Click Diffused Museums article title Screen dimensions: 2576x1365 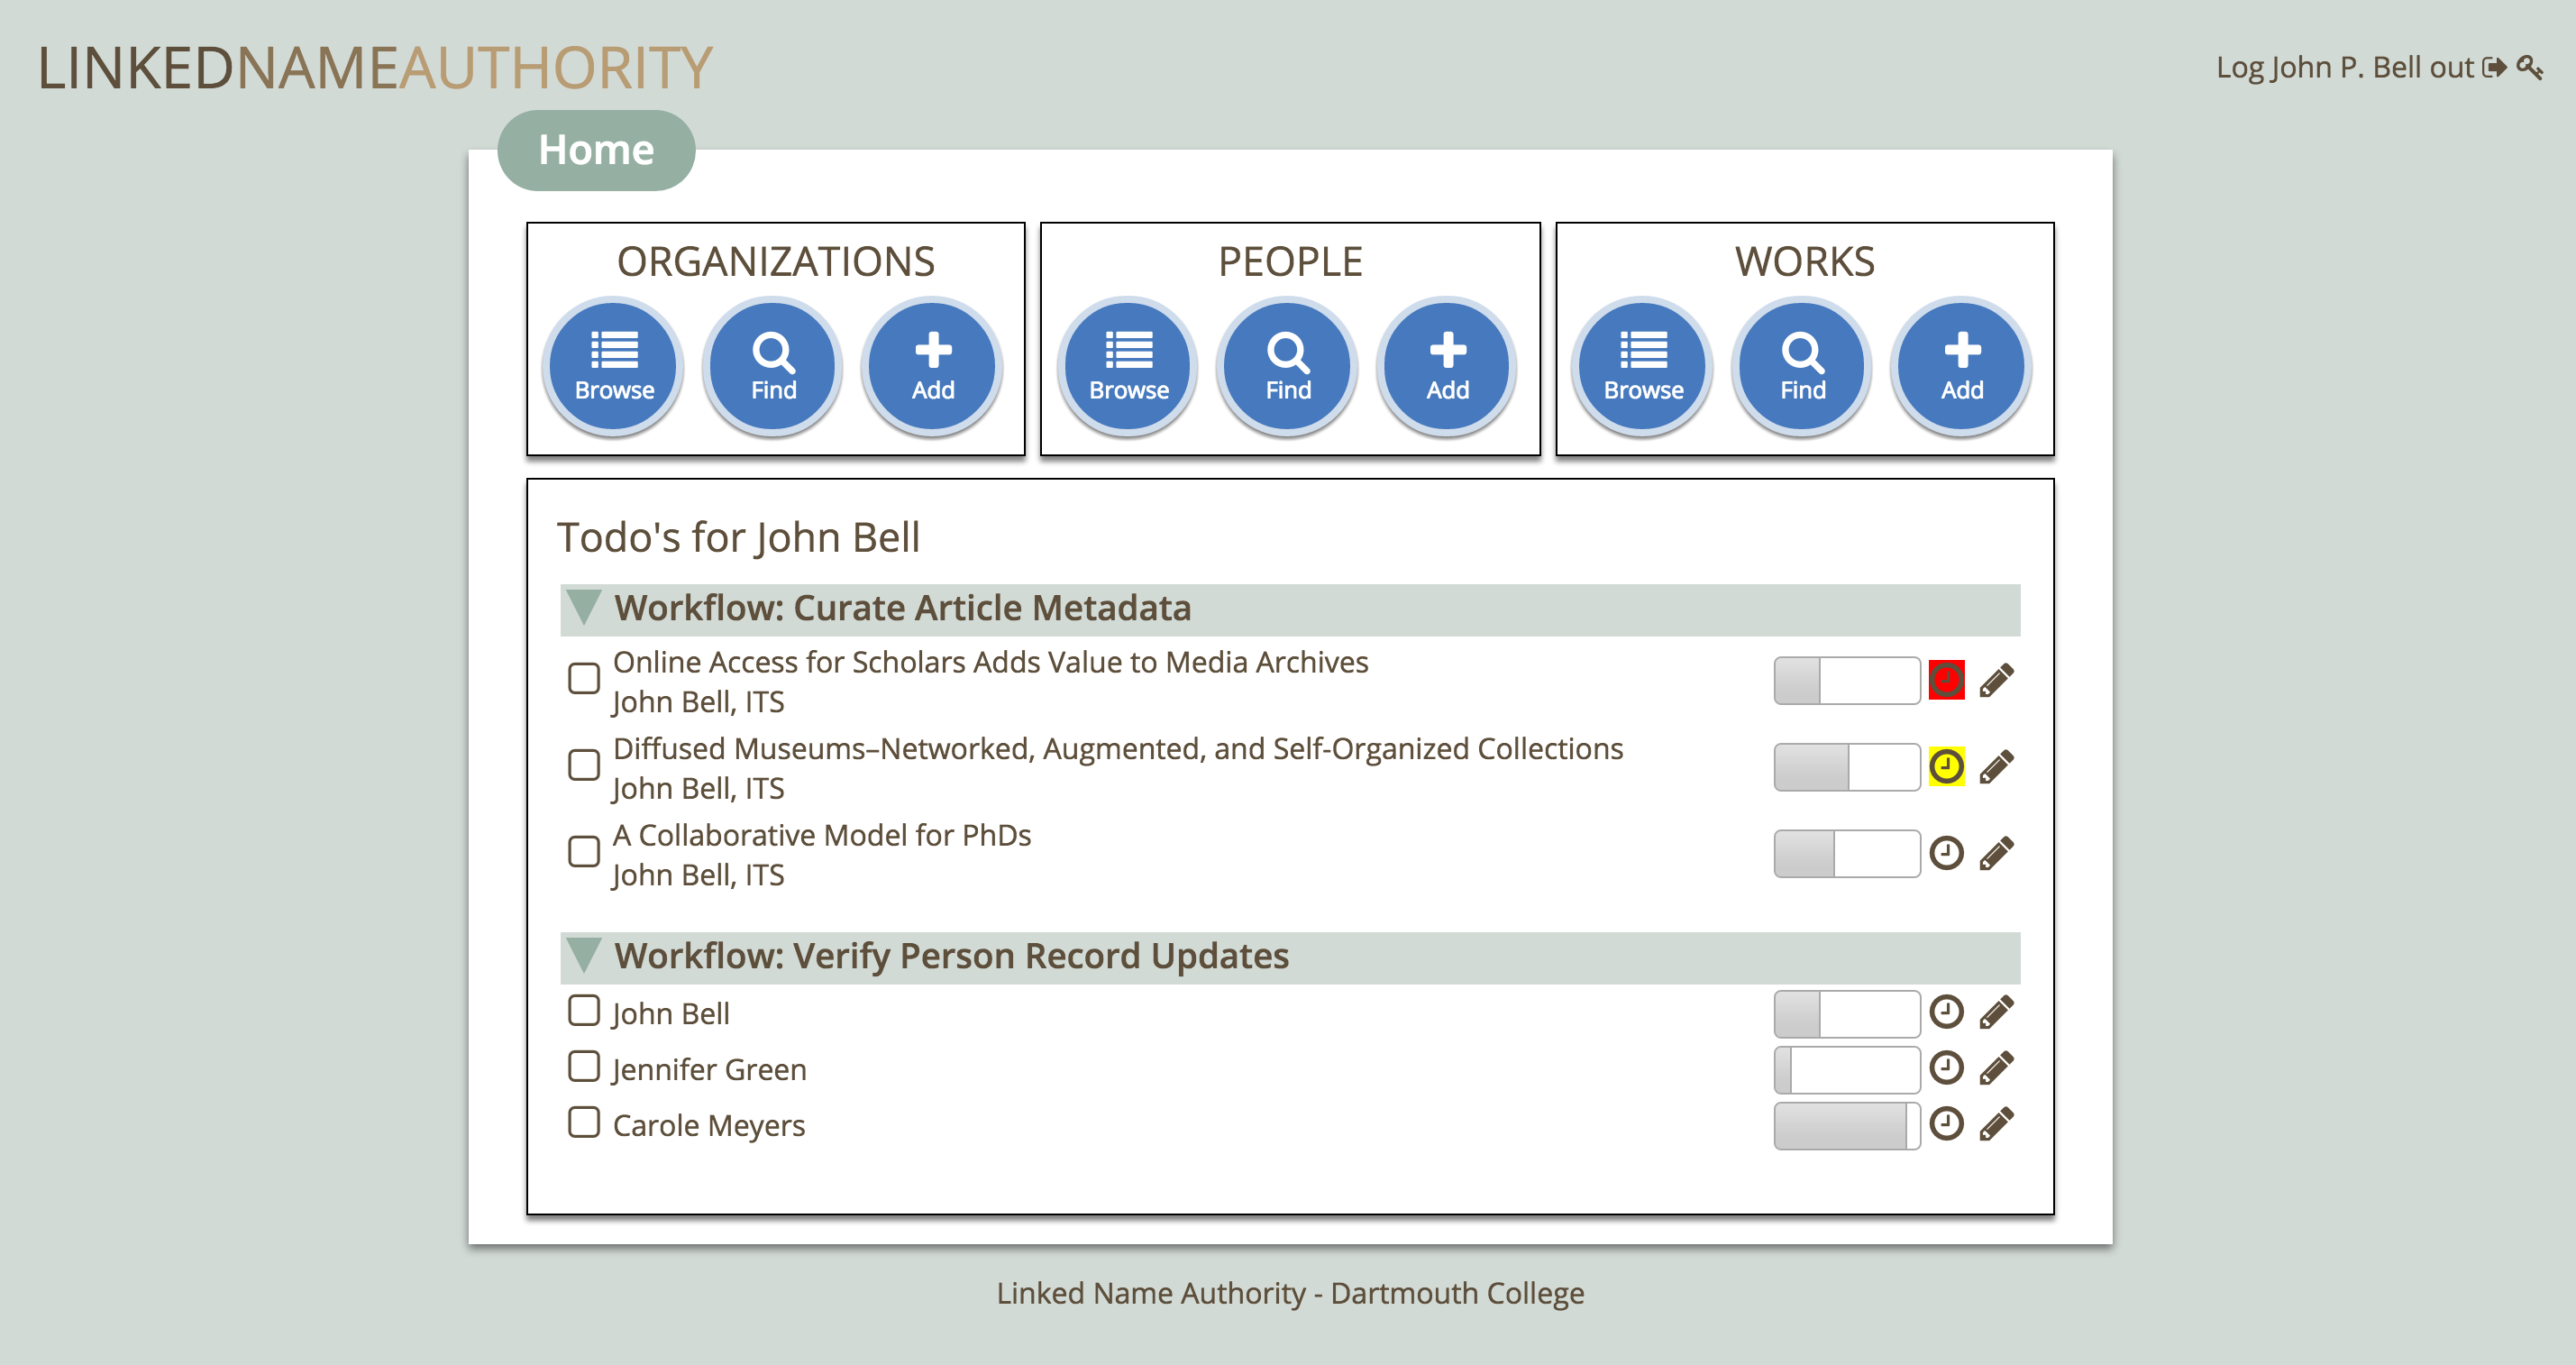click(x=1118, y=749)
